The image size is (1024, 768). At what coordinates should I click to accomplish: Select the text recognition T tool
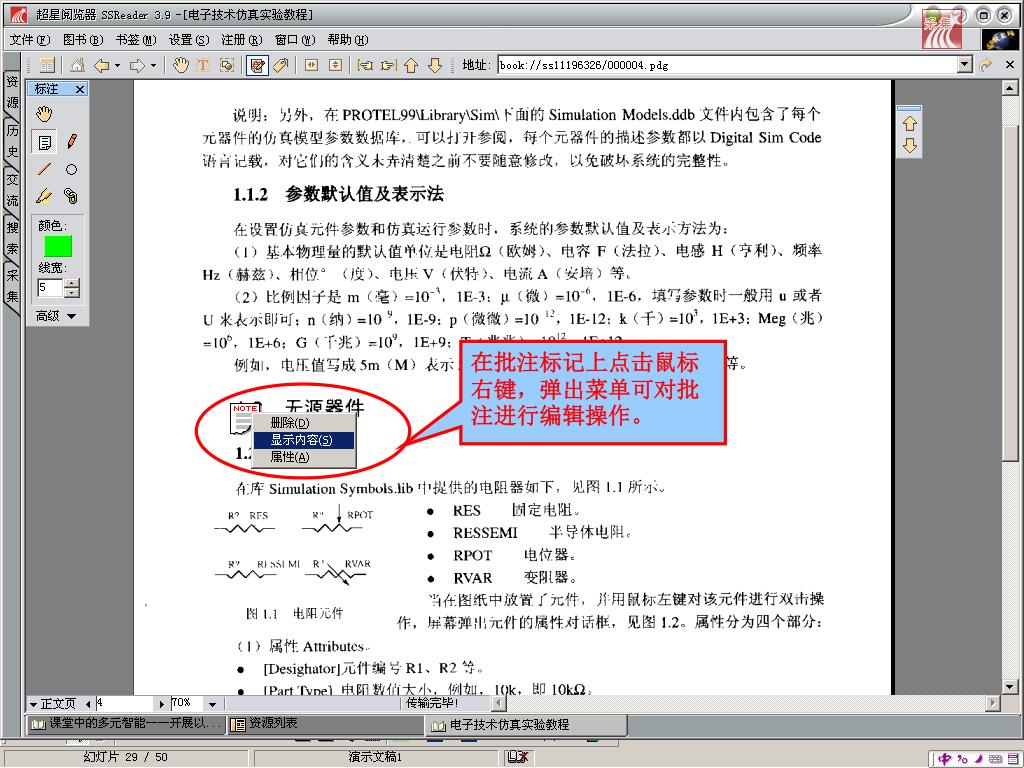203,65
